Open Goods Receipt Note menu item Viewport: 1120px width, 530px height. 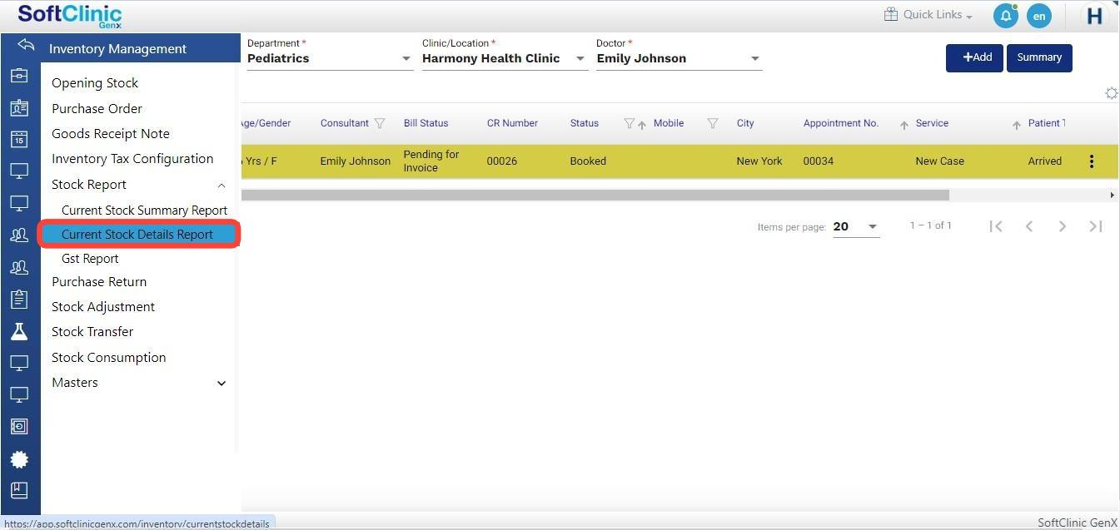111,134
